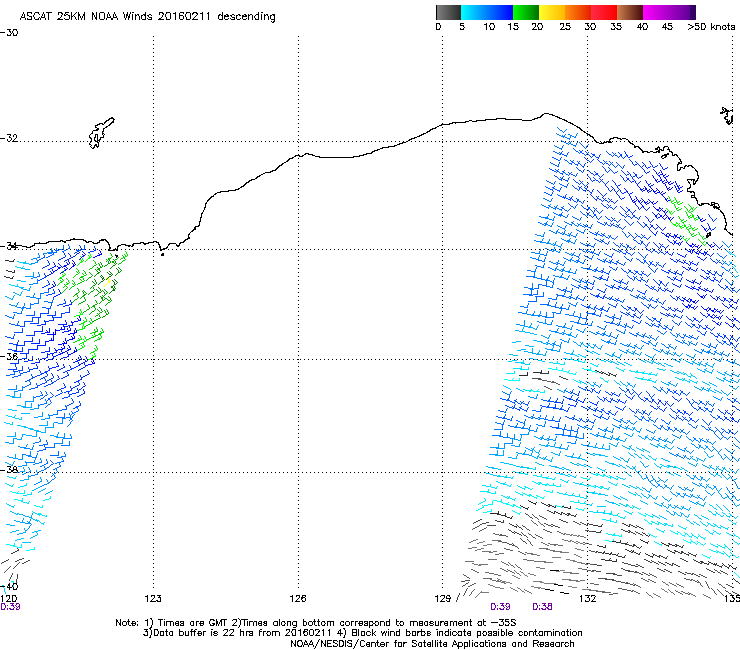This screenshot has width=740, height=650.
Task: Click the "132" longitude axis label
Action: click(588, 599)
